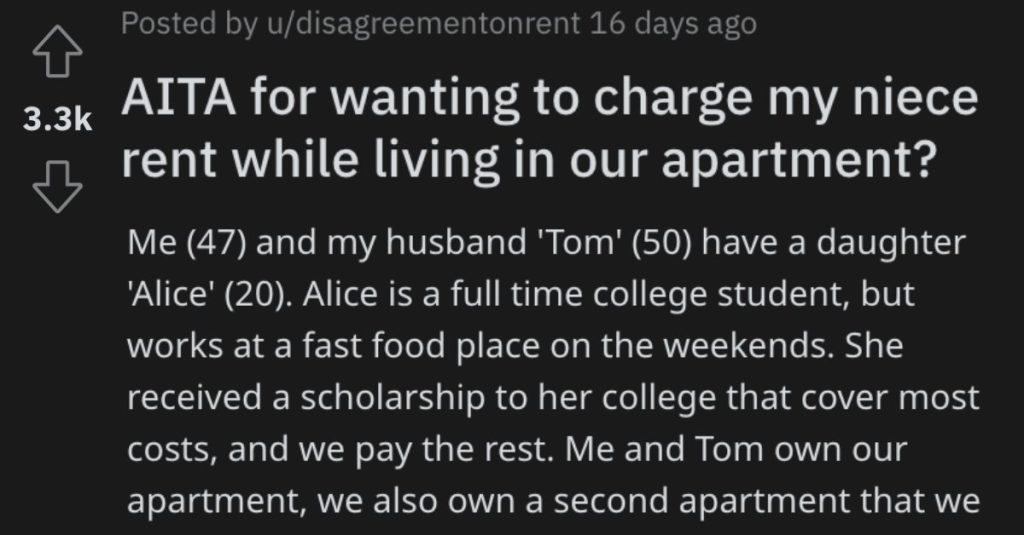Click "apartment?" at the title's end
This screenshot has width=1024, height=535.
[x=799, y=161]
